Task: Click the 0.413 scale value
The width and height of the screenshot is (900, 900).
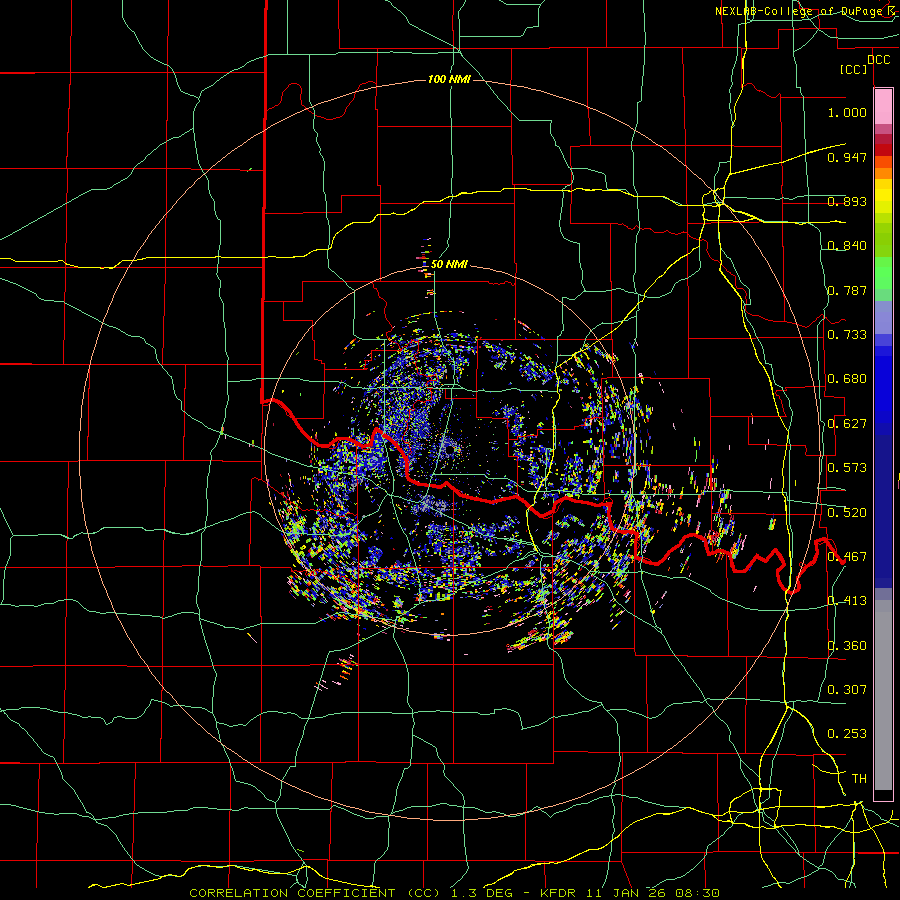Action: click(x=847, y=601)
